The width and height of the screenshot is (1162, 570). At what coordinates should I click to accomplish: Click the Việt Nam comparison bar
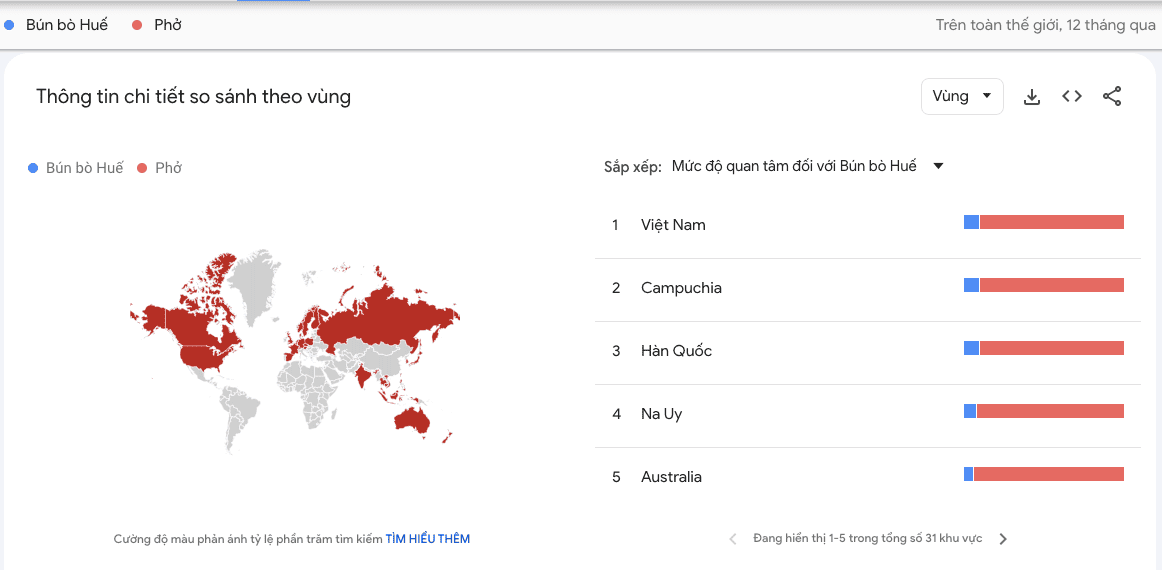1043,222
